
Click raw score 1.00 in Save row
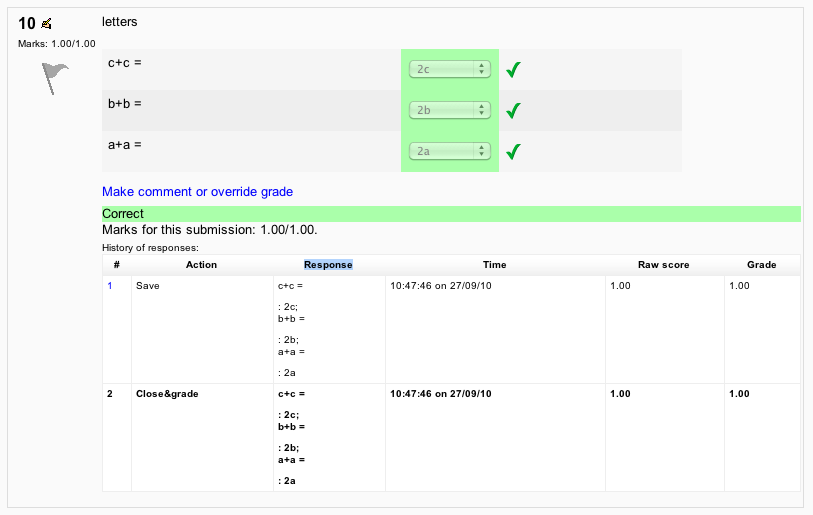click(620, 286)
